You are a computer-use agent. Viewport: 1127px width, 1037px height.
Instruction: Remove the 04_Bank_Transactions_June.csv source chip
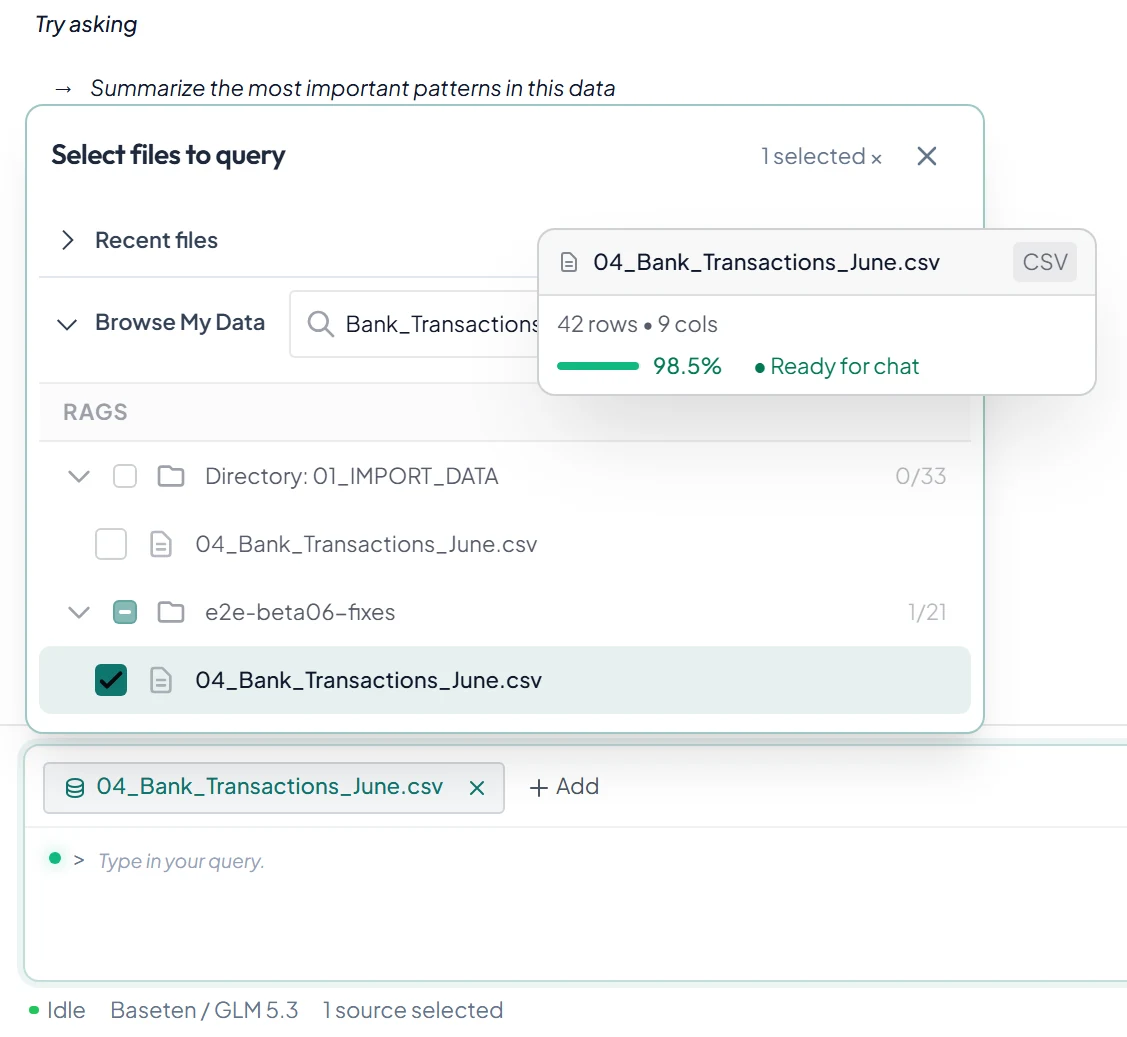[x=477, y=788]
